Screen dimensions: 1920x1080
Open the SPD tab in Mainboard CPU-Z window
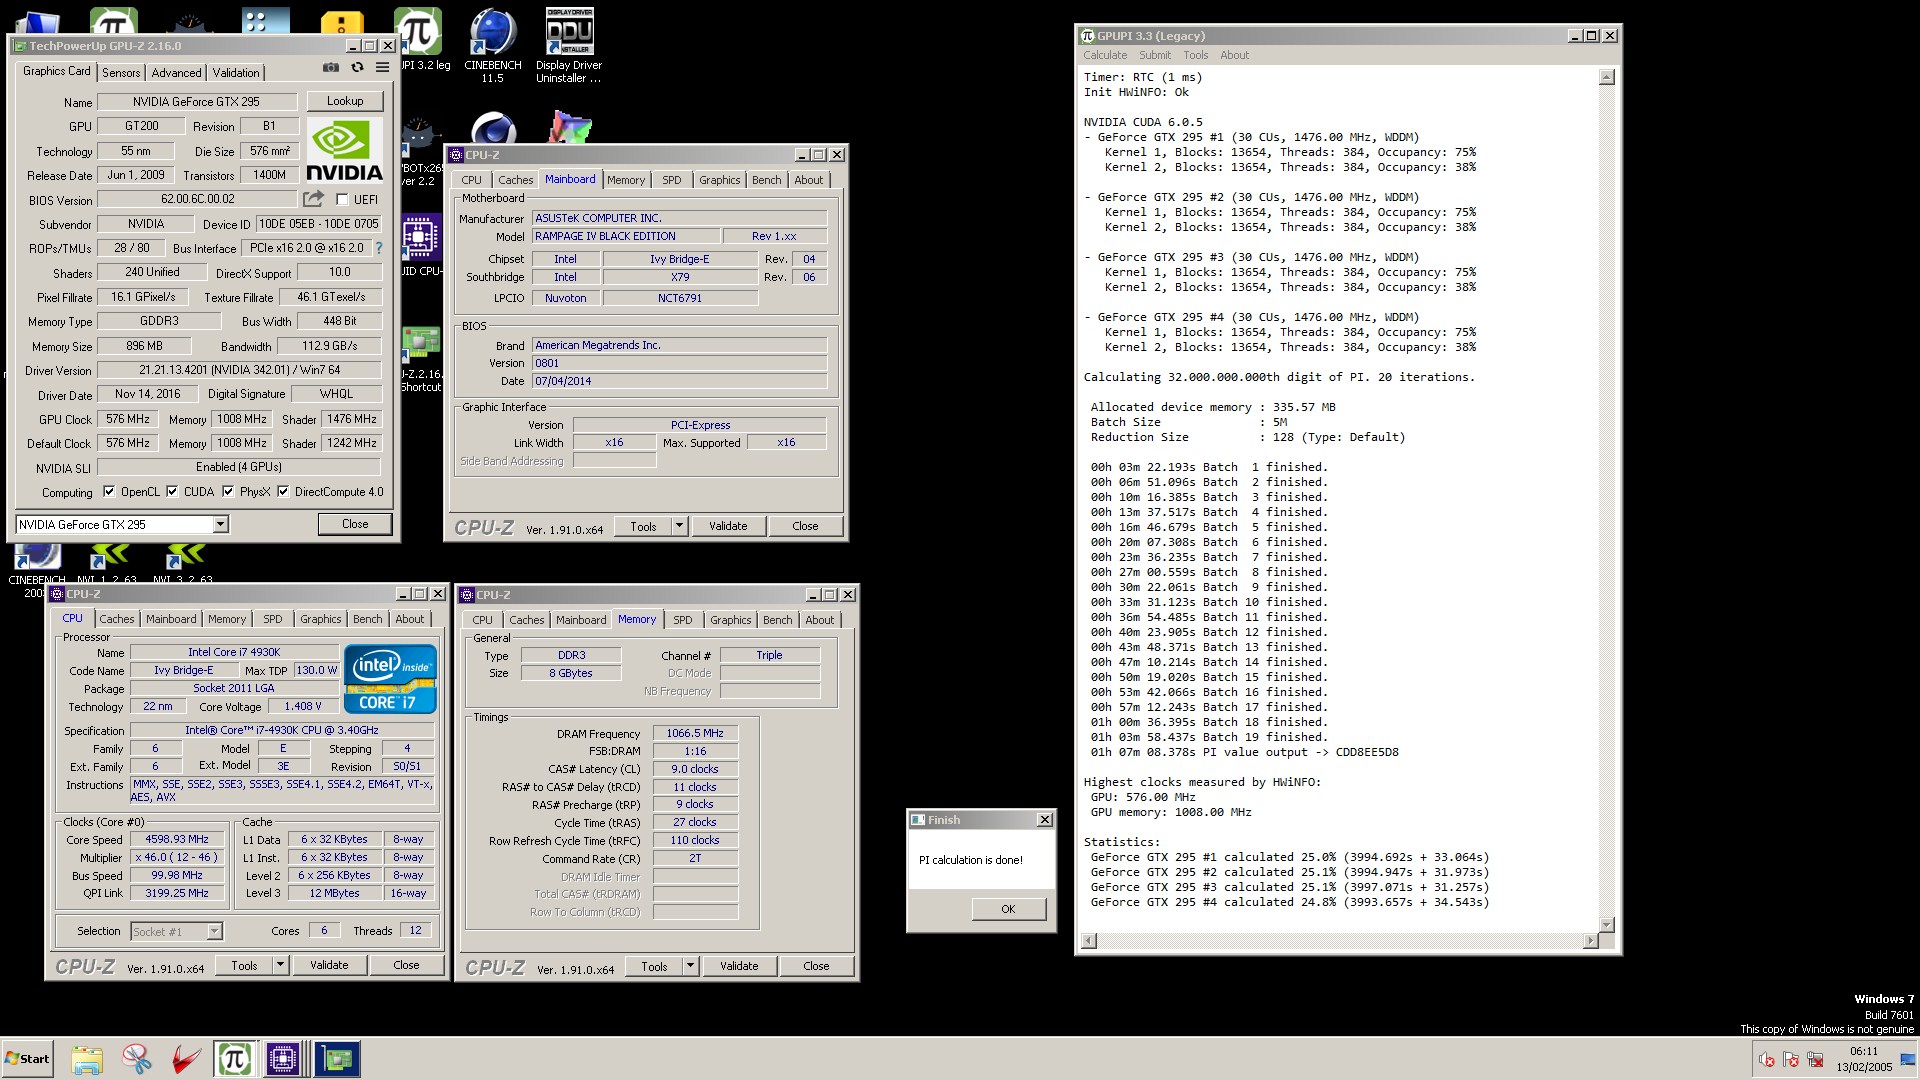pos(672,180)
